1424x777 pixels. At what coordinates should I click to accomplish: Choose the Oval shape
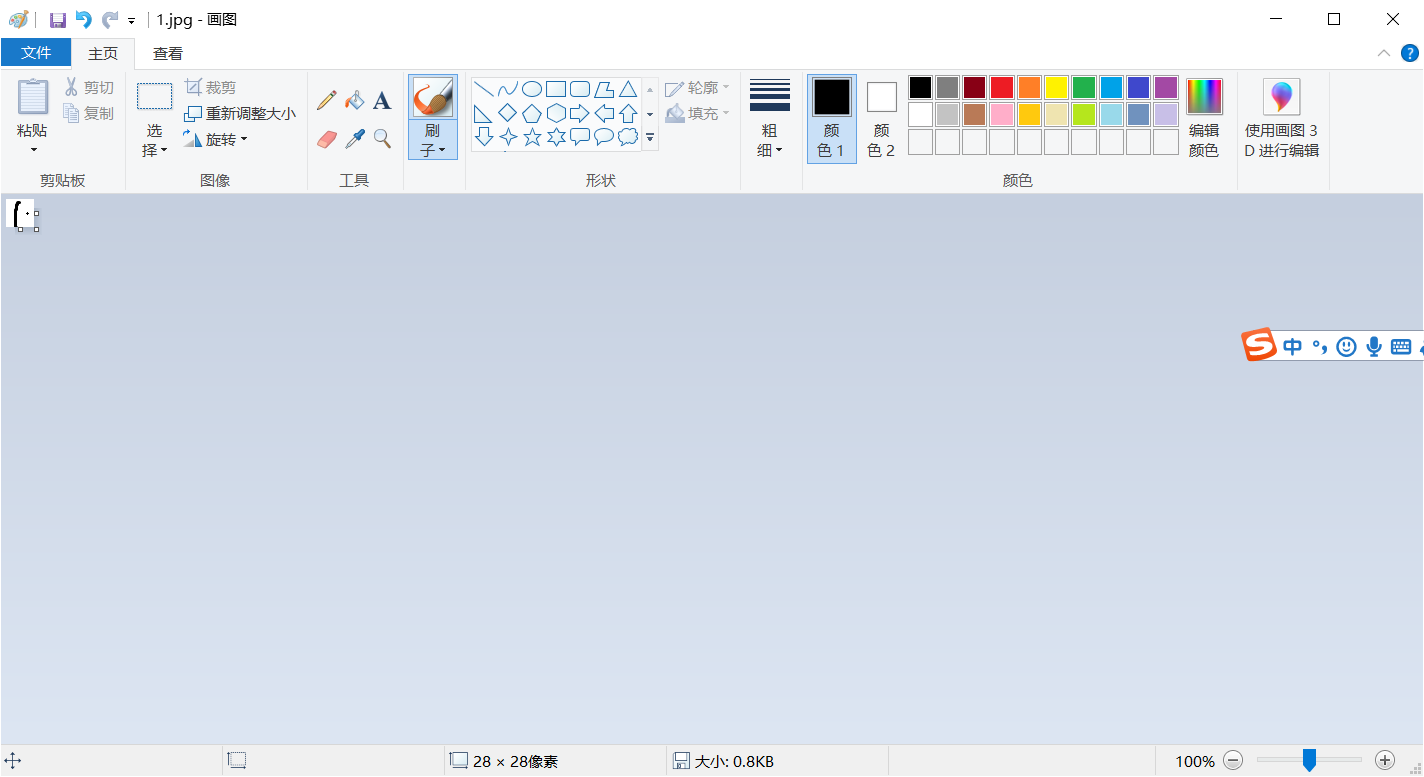click(x=532, y=89)
